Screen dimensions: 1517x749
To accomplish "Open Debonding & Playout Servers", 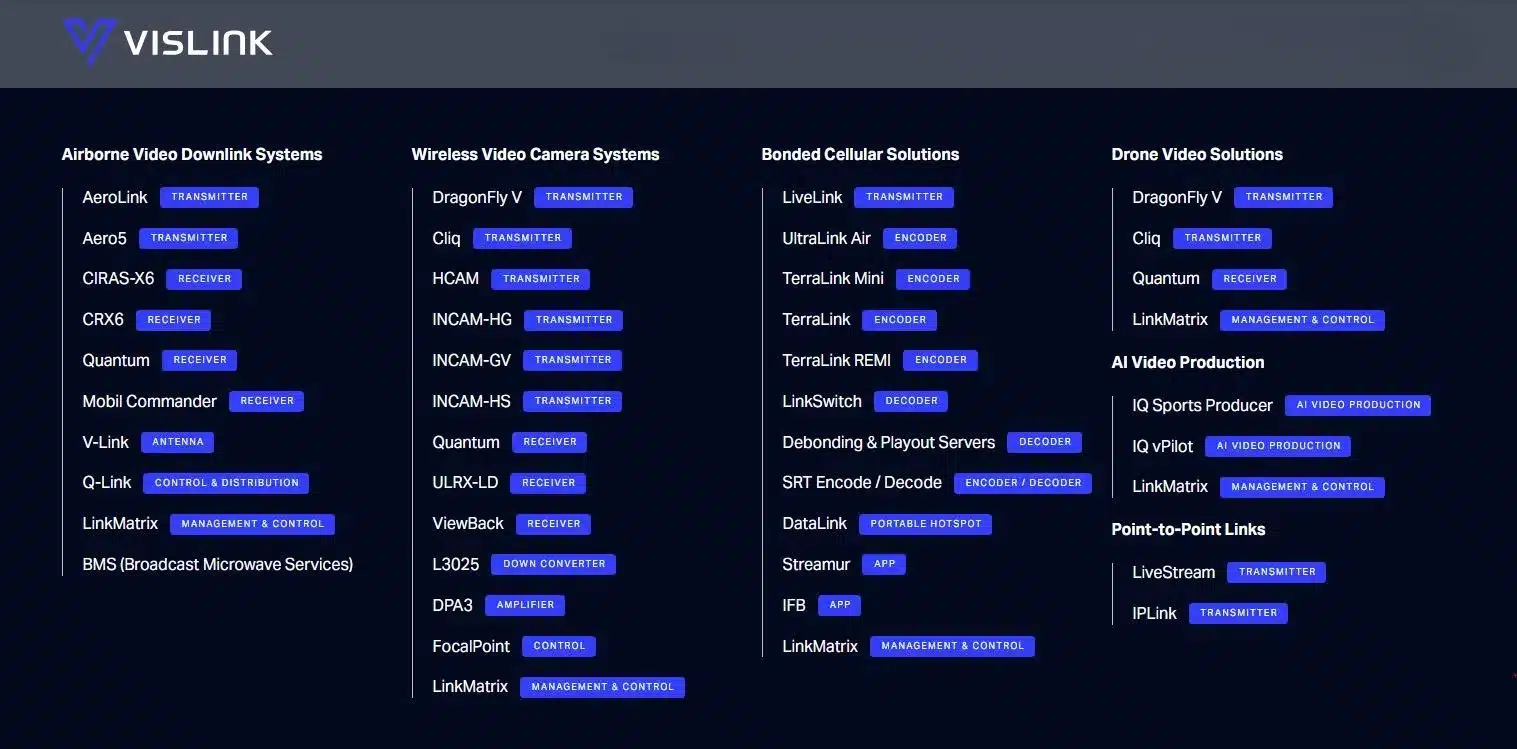I will 888,442.
